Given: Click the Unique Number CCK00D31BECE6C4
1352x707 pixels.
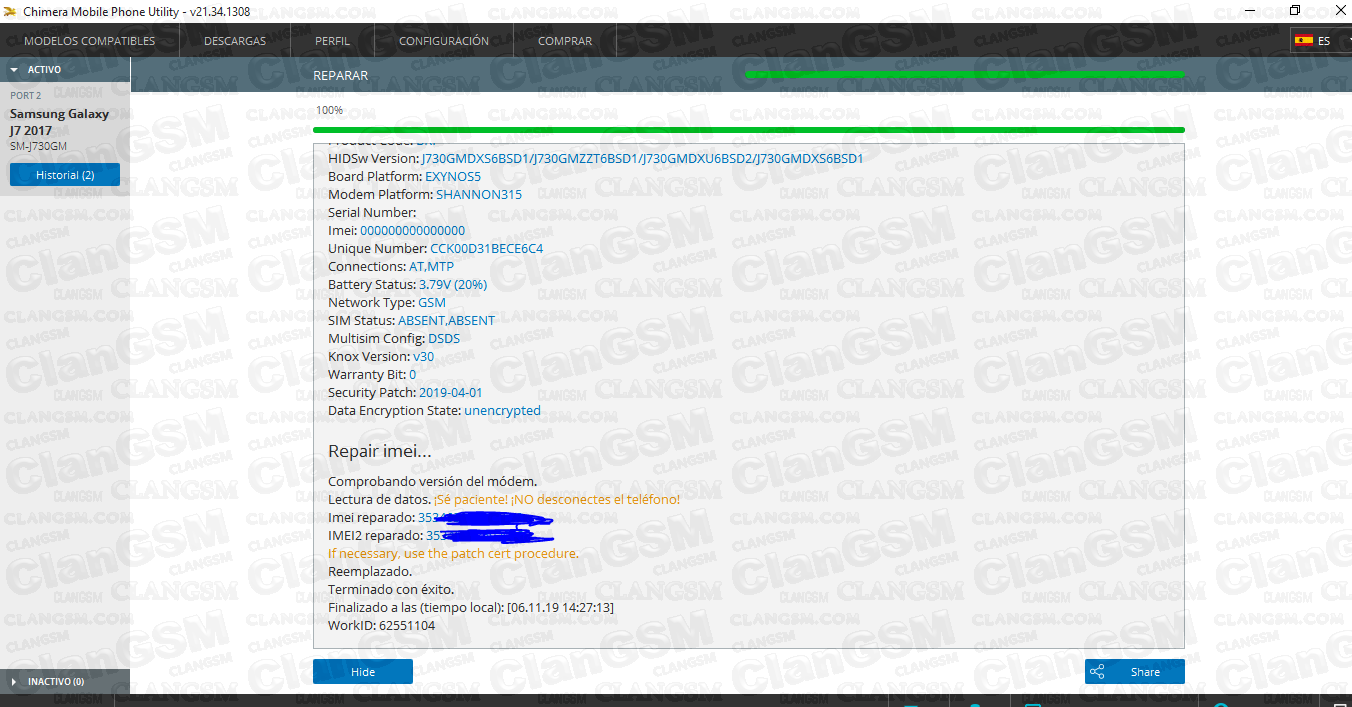Looking at the screenshot, I should (487, 249).
